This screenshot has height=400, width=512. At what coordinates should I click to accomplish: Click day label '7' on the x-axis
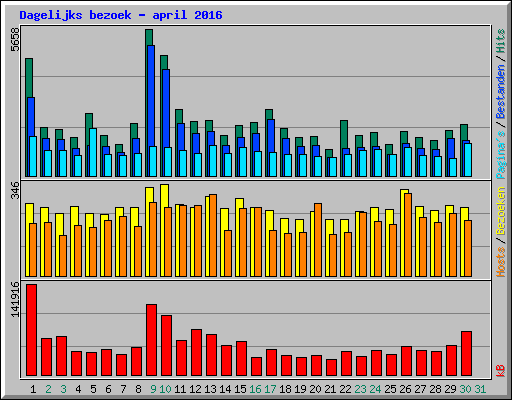point(123,389)
